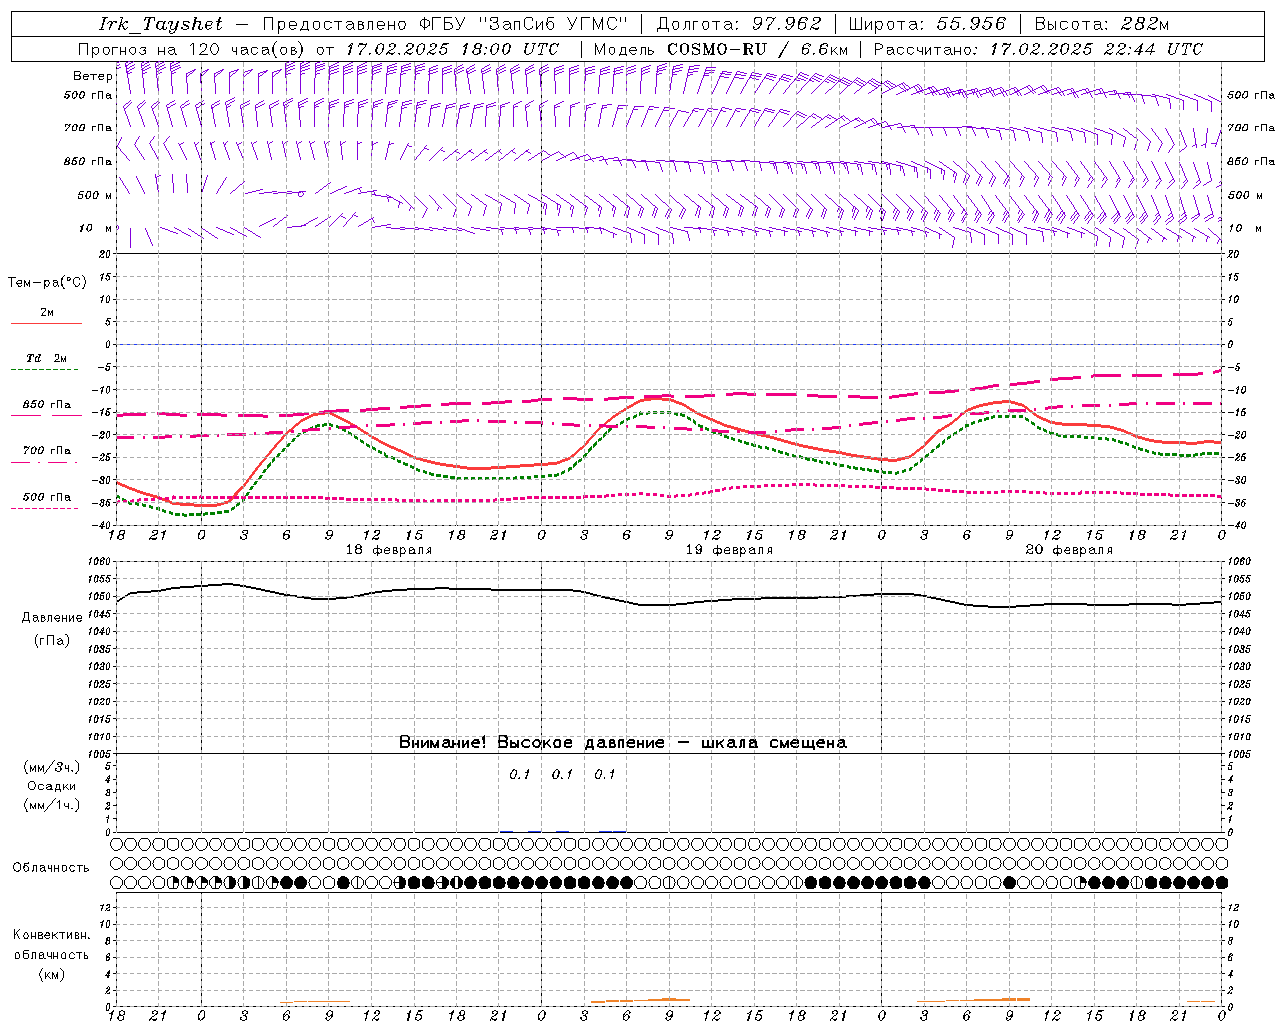The height and width of the screenshot is (1024, 1280).
Task: Click the '850 гПа' temperature legend entry
Action: [x=47, y=405]
